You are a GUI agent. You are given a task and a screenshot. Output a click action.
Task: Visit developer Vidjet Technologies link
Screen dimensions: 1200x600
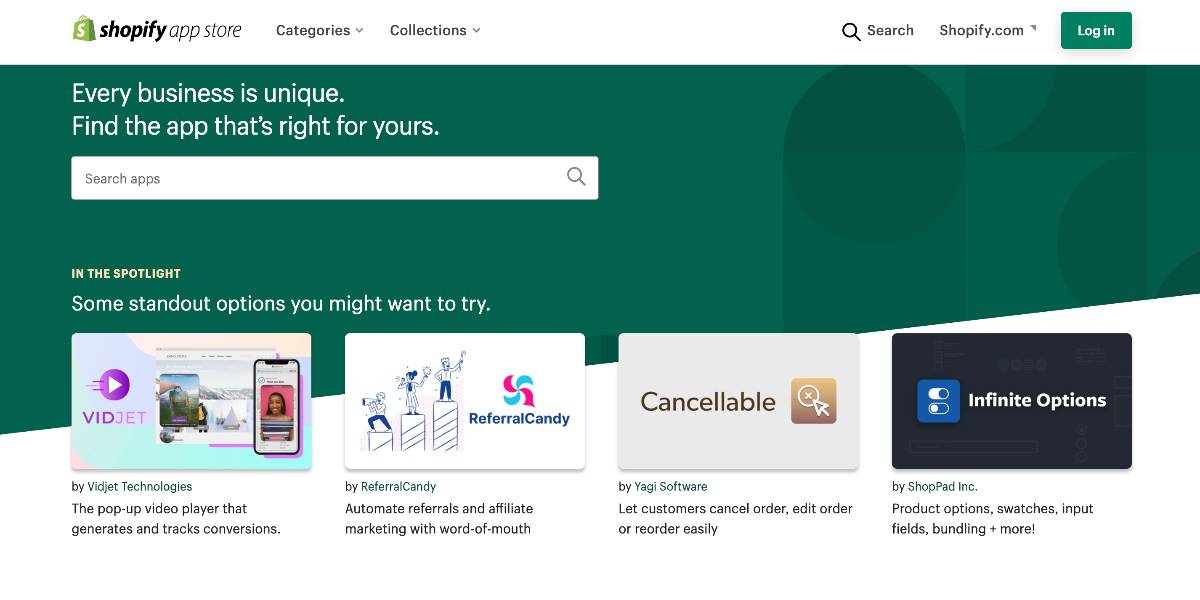(140, 487)
